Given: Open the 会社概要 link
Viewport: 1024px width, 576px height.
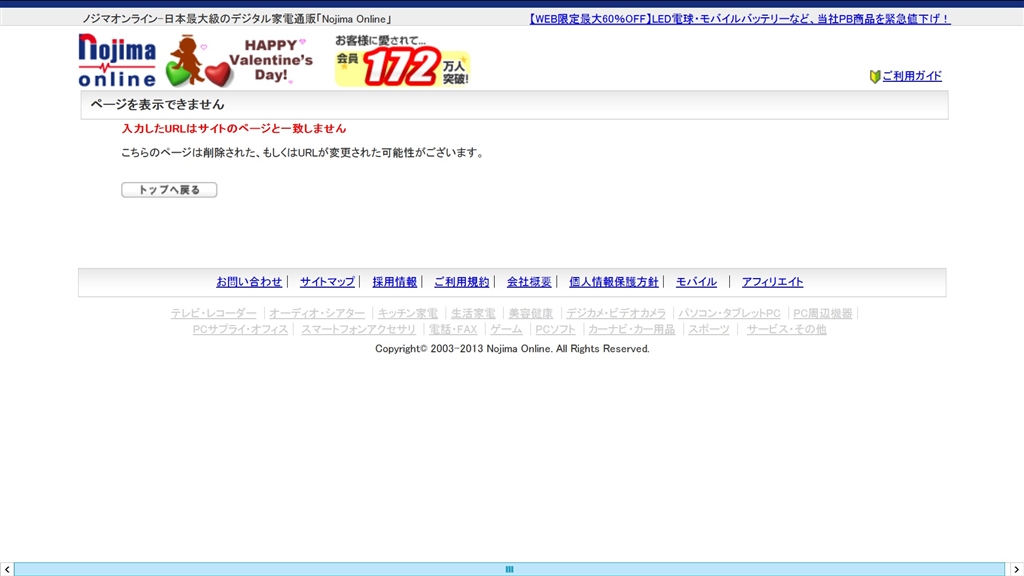Looking at the screenshot, I should 529,282.
